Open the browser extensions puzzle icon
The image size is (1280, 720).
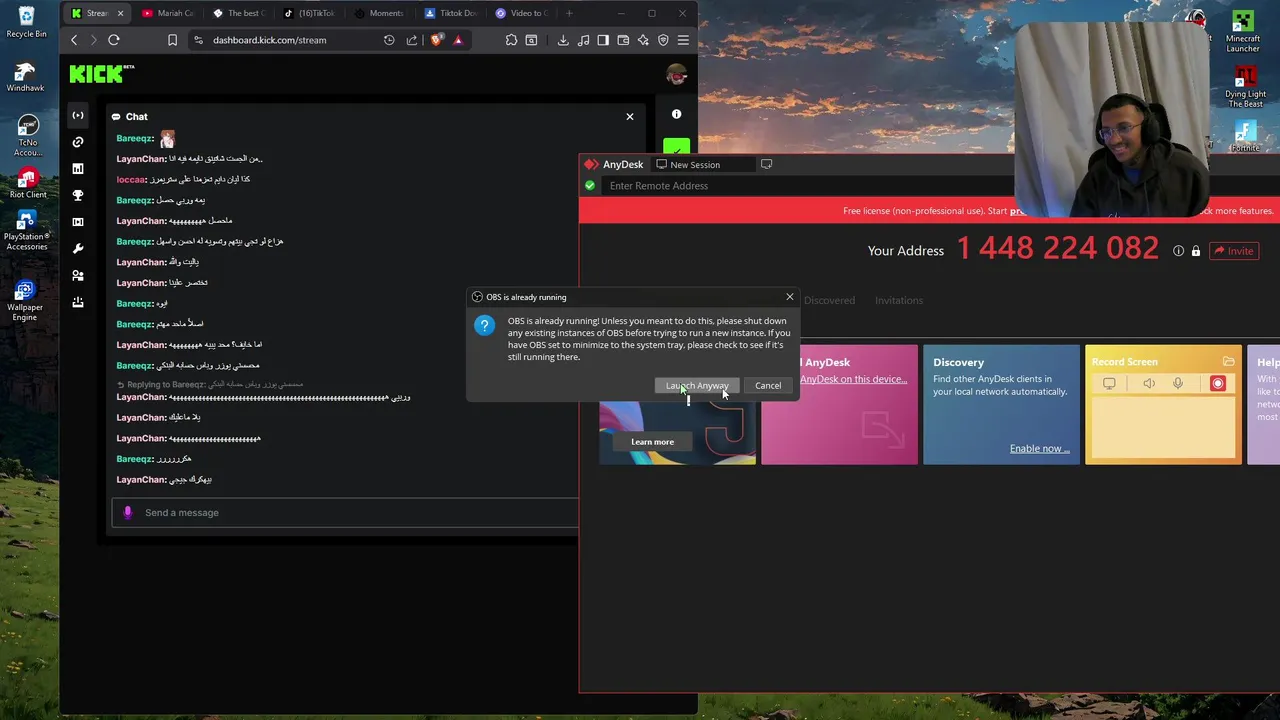click(x=511, y=40)
